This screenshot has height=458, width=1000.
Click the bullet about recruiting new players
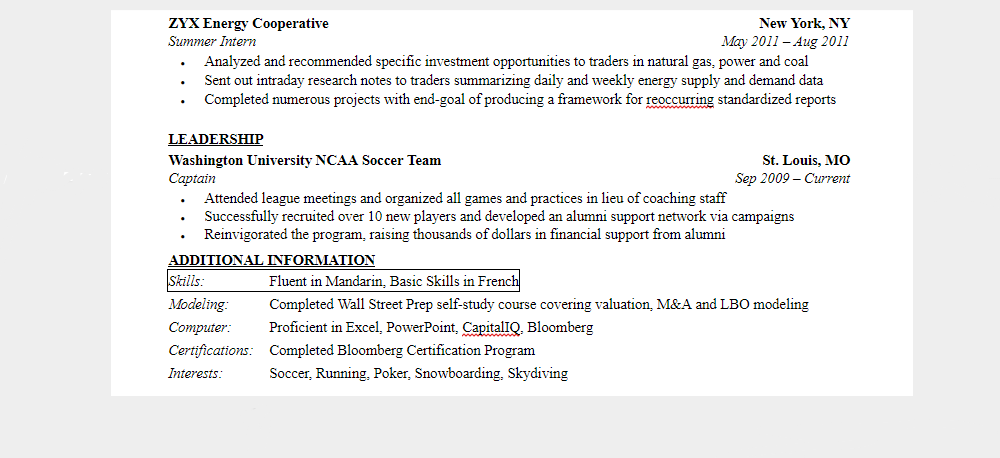(499, 216)
